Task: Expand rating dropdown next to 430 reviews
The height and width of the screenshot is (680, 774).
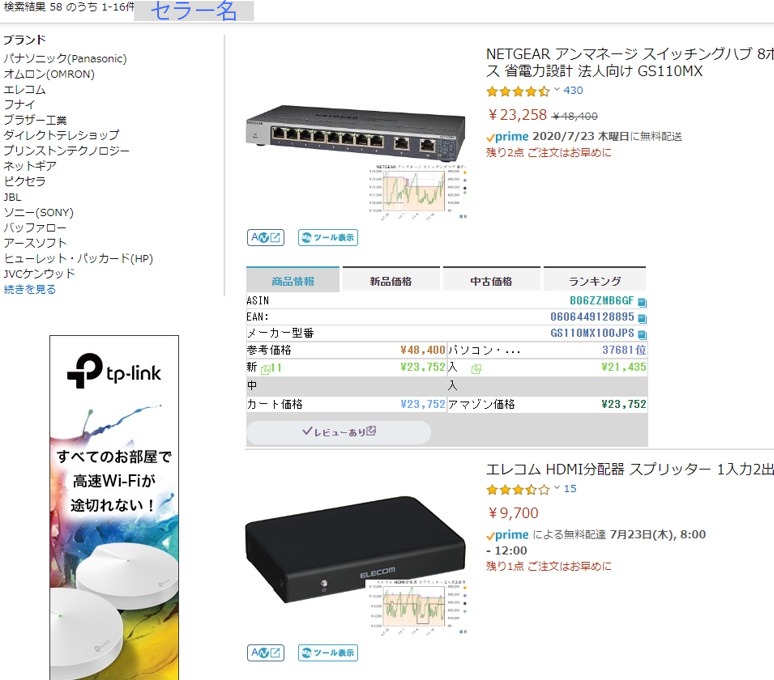Action: click(557, 89)
